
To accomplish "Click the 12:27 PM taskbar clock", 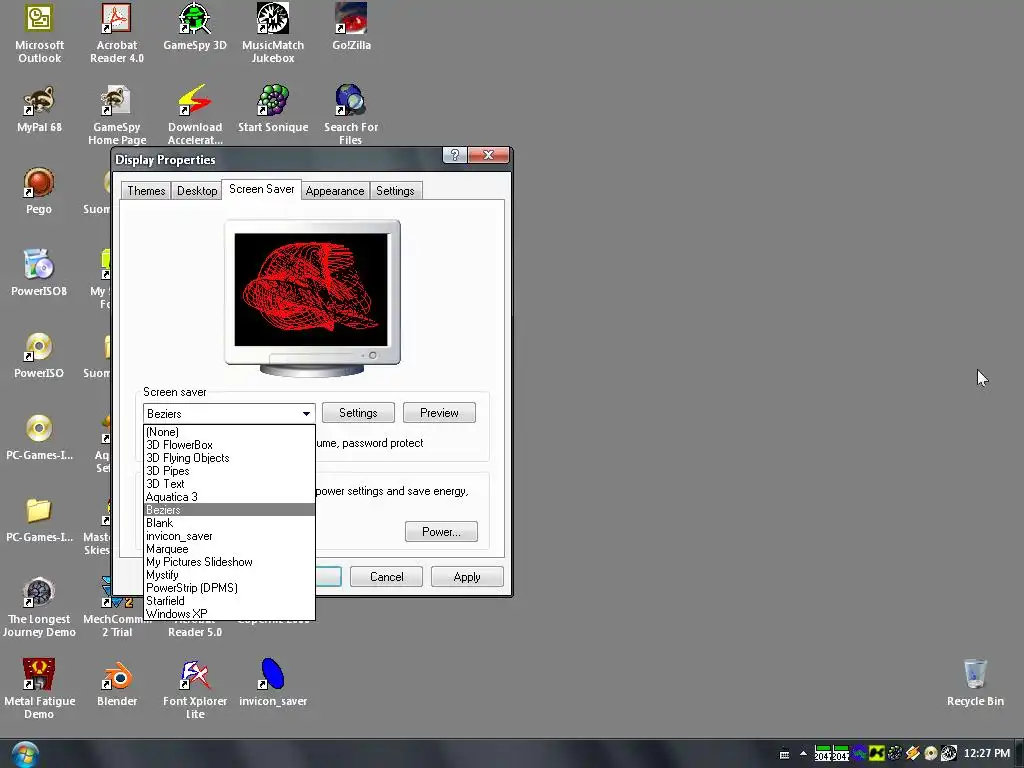I will point(987,753).
